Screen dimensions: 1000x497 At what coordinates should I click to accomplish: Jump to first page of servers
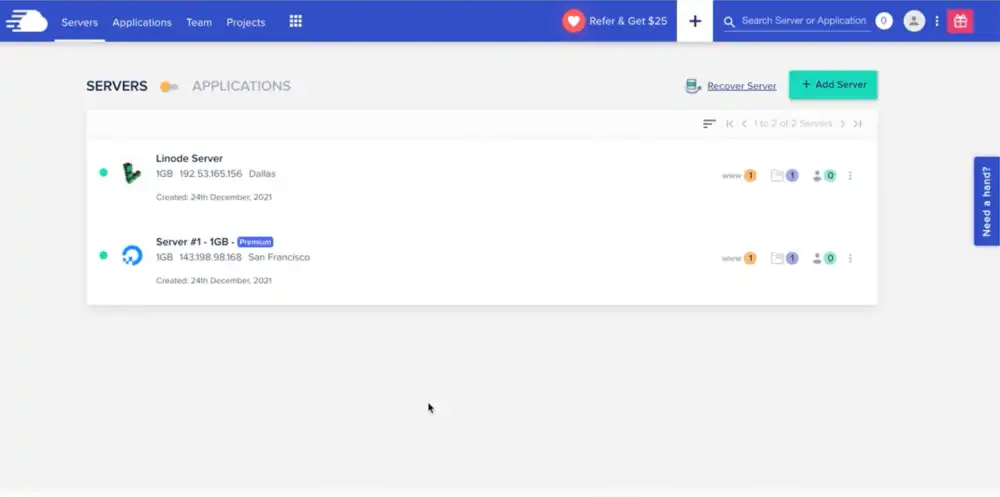(x=730, y=124)
